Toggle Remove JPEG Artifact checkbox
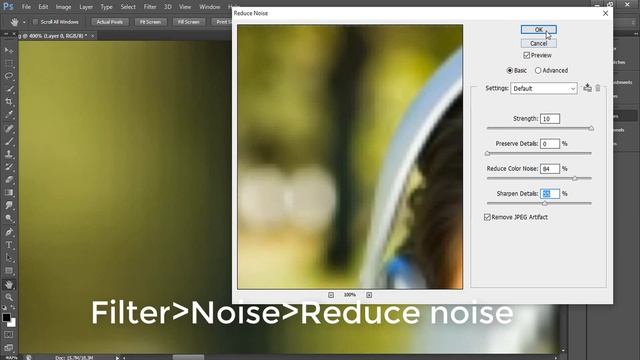This screenshot has height=360, width=640. point(487,217)
